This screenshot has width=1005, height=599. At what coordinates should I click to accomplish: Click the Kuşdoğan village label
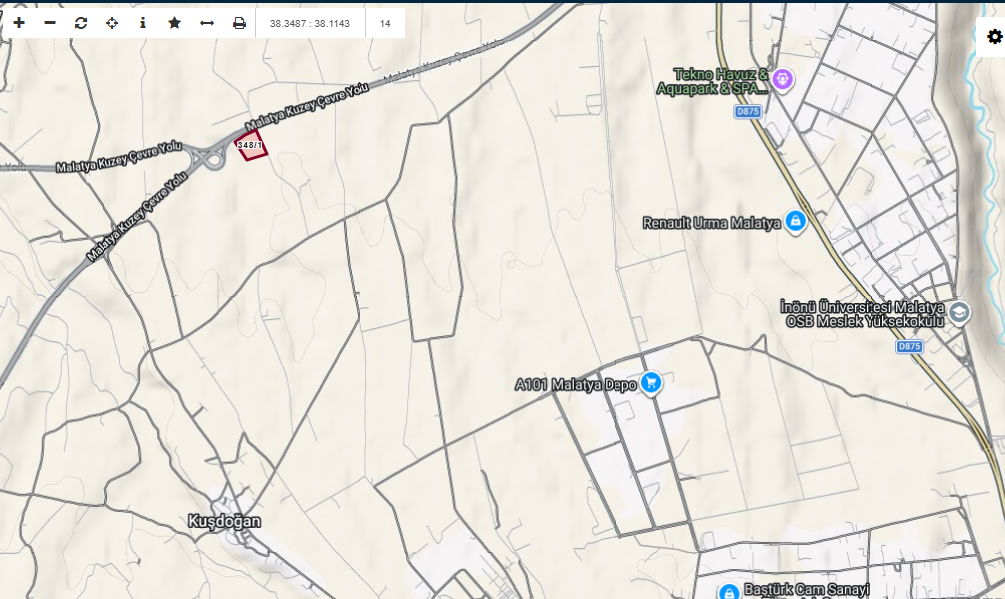point(224,521)
